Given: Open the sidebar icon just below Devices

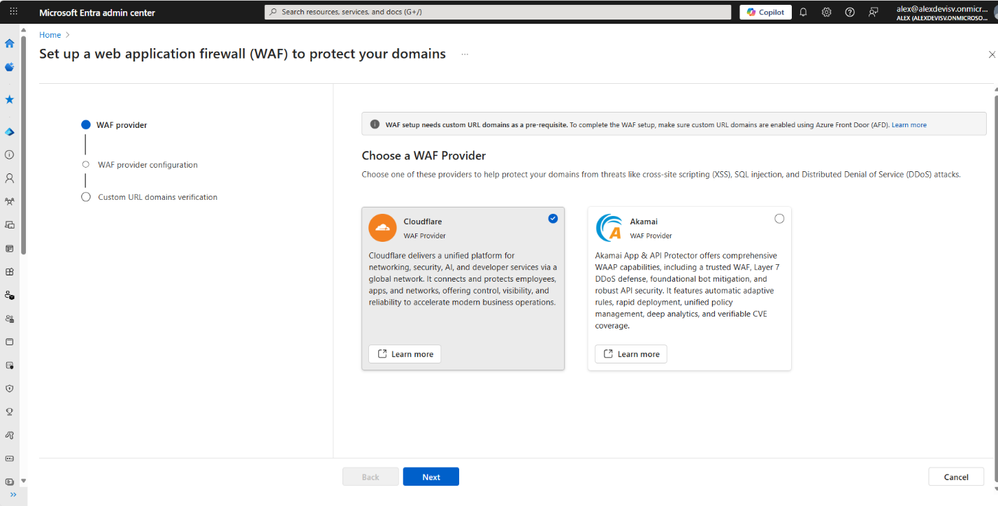Looking at the screenshot, I should pyautogui.click(x=10, y=248).
